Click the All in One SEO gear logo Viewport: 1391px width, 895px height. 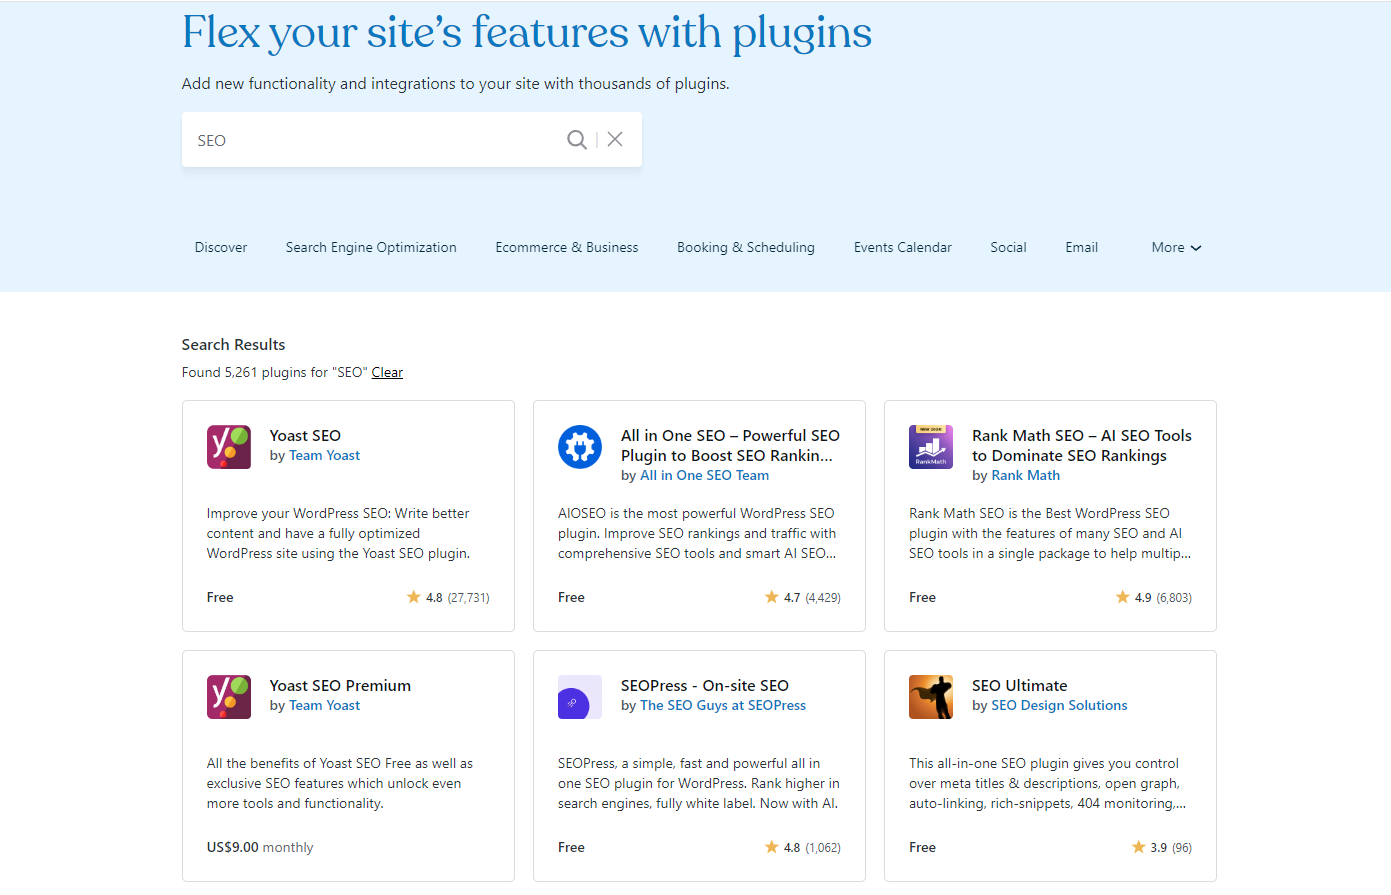(x=580, y=447)
